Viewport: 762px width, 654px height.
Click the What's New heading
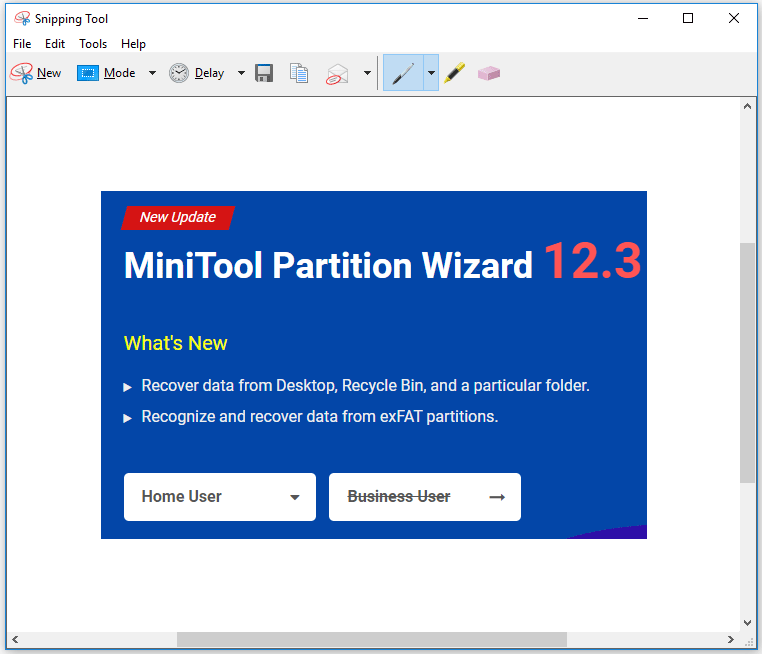175,343
